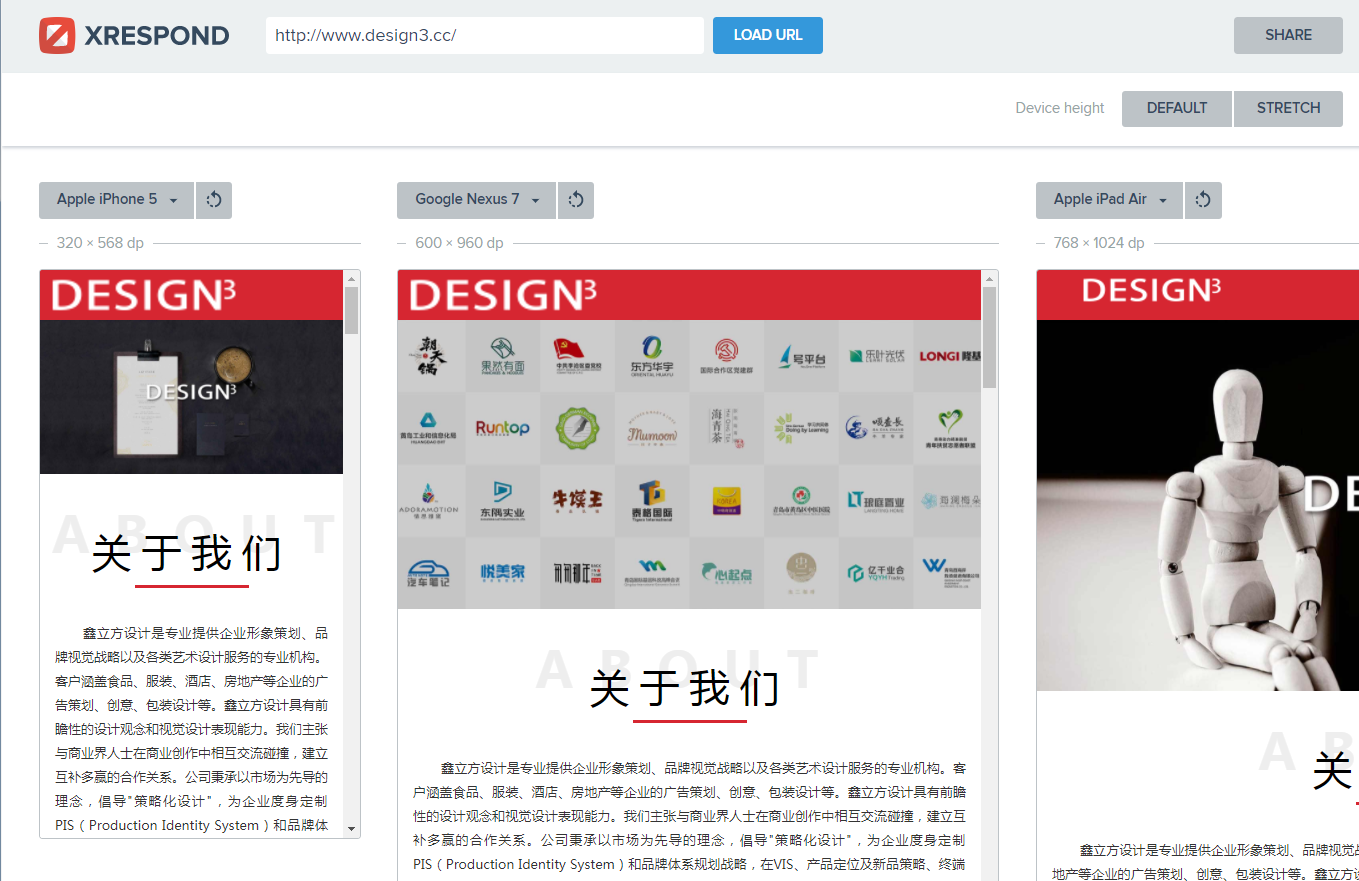Click the green heart volunteer logo
The width and height of the screenshot is (1359, 881).
click(x=951, y=428)
